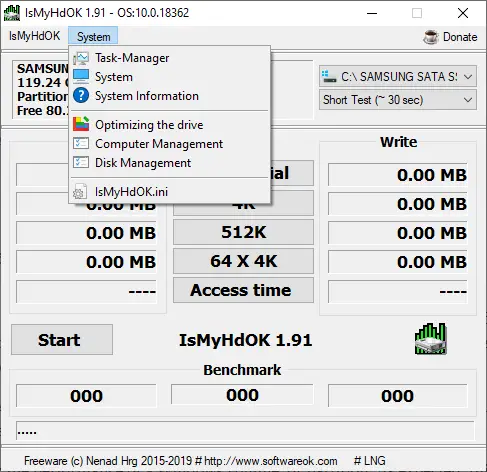Choose System entry in the dropdown menu
The width and height of the screenshot is (487, 472).
[x=169, y=77]
